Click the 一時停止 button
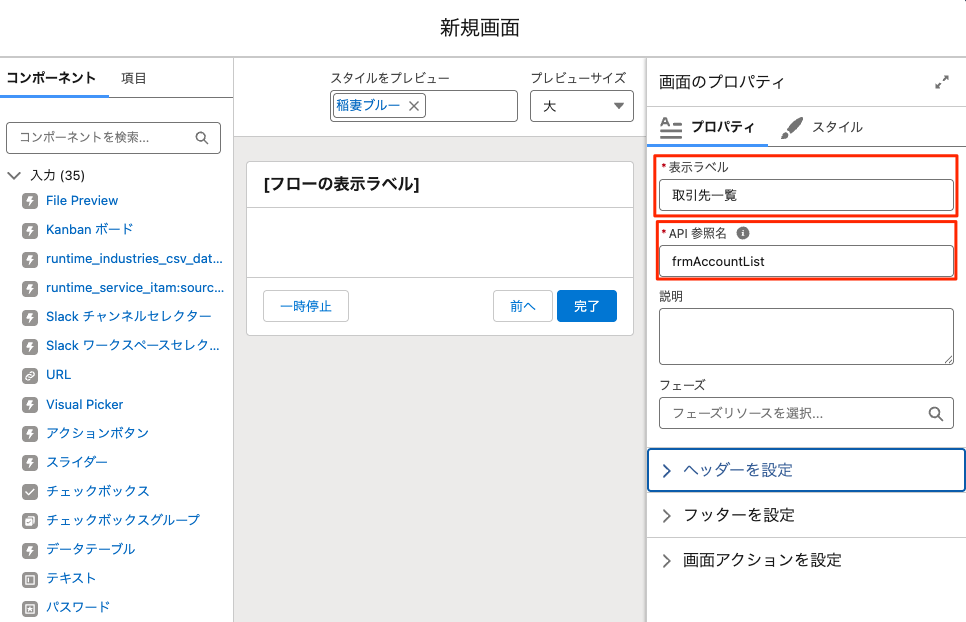 click(x=306, y=306)
